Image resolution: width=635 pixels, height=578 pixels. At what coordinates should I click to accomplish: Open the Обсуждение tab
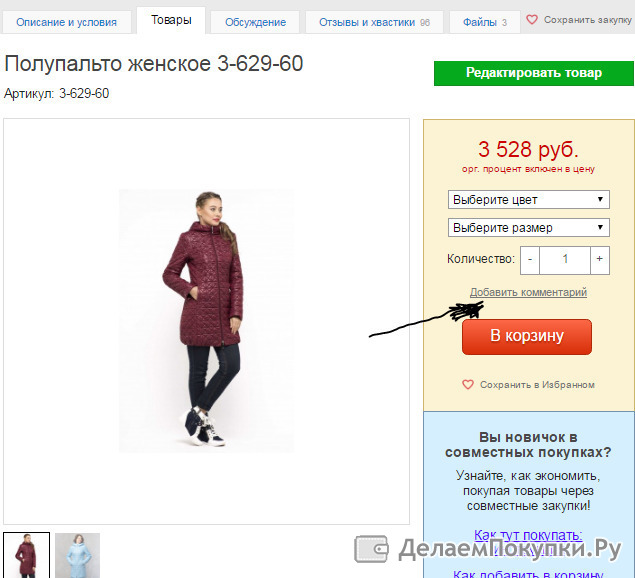[x=255, y=22]
